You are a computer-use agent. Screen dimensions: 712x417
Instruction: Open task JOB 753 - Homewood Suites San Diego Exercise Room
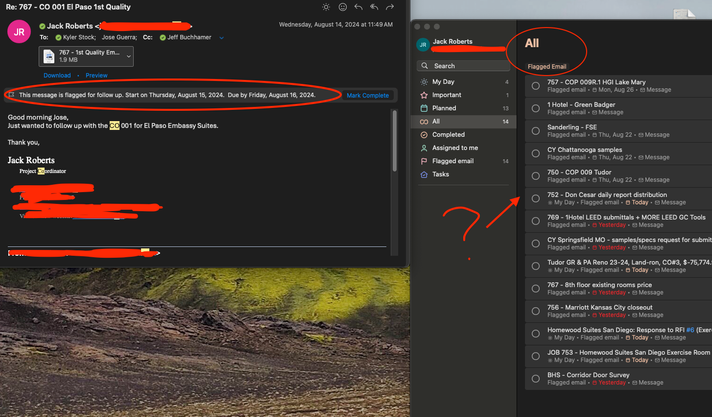coord(618,356)
